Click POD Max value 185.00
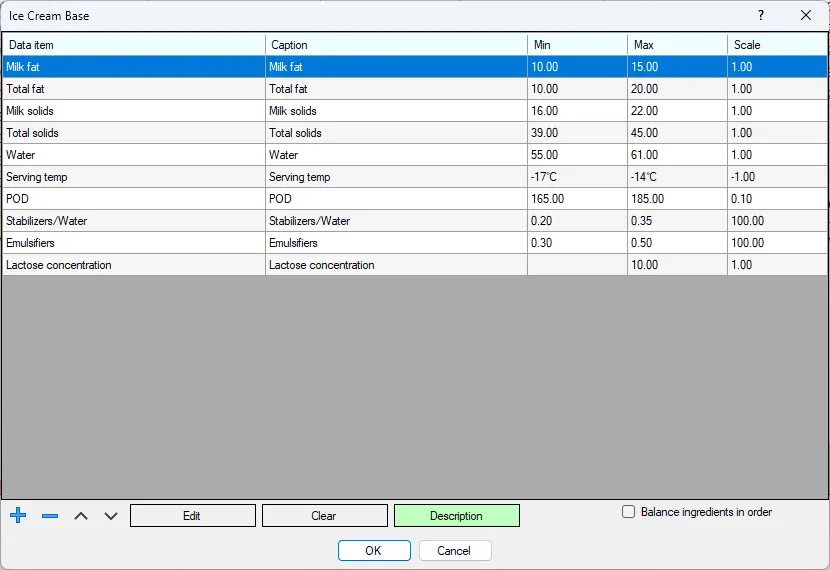830x570 pixels. [x=678, y=199]
